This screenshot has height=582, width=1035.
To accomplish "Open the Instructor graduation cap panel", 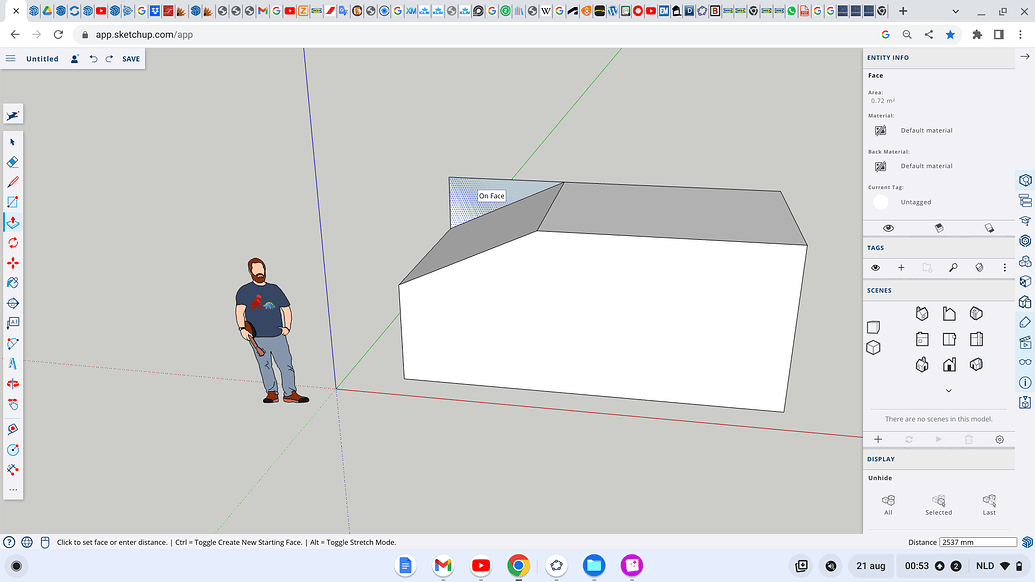I will [x=1025, y=221].
